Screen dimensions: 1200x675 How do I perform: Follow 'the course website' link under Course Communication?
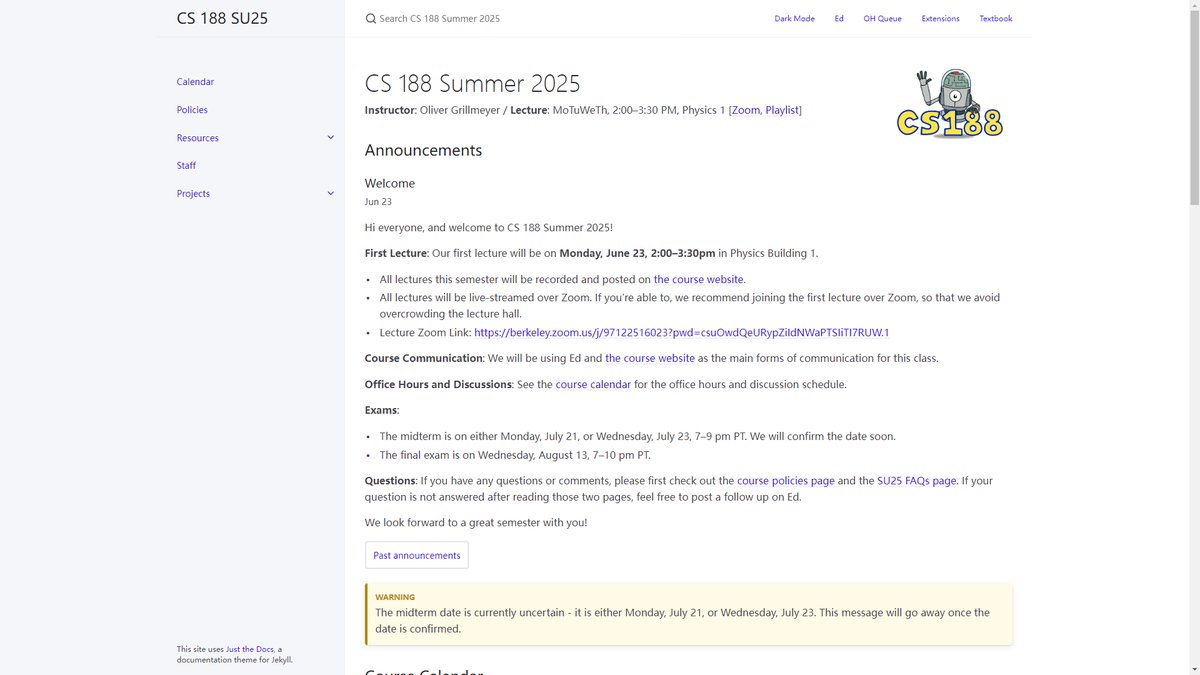650,358
